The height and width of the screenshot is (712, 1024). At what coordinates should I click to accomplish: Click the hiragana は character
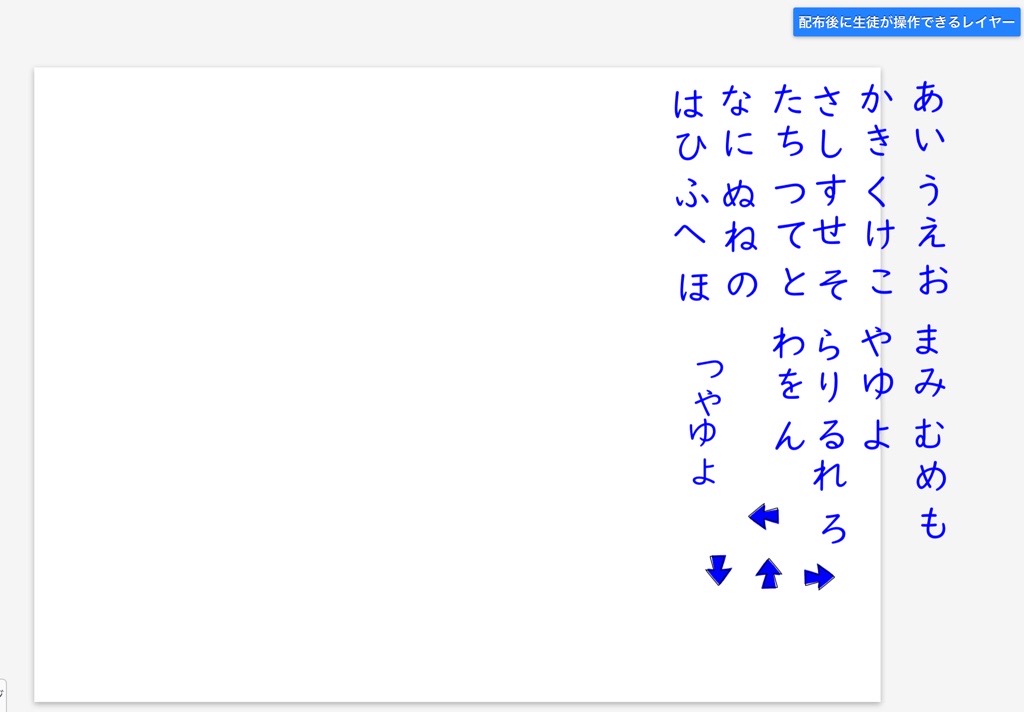pos(690,103)
